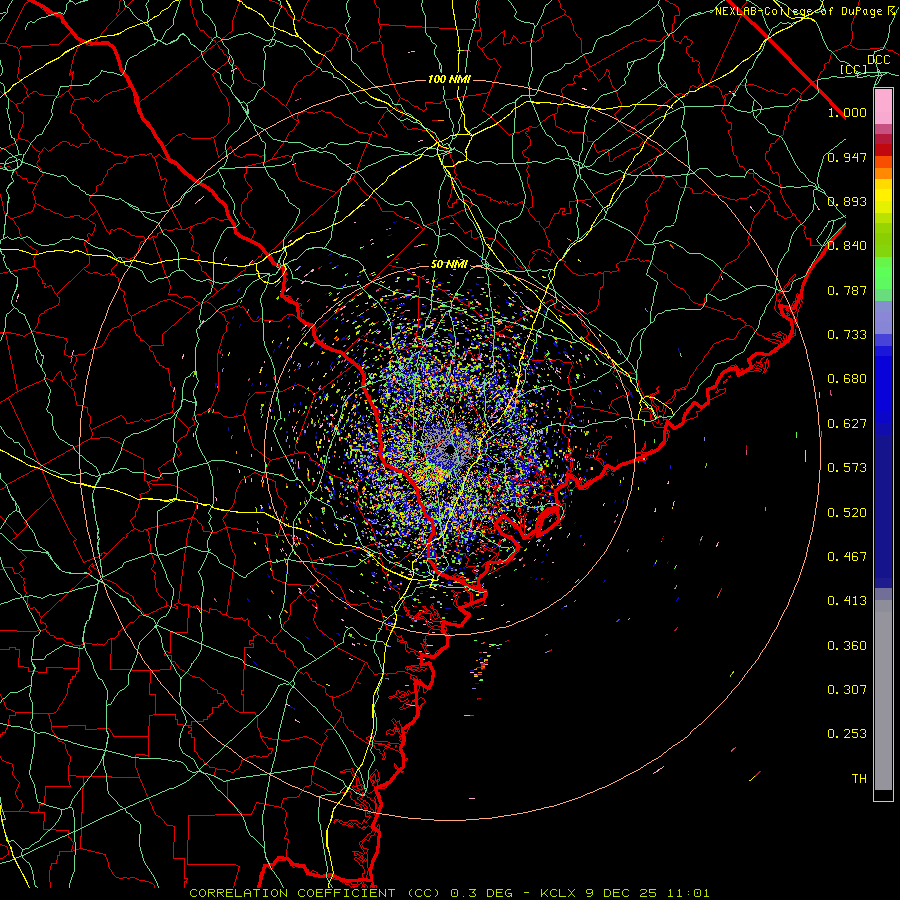Select the 0.733 scale value
The height and width of the screenshot is (900, 900).
coord(847,335)
